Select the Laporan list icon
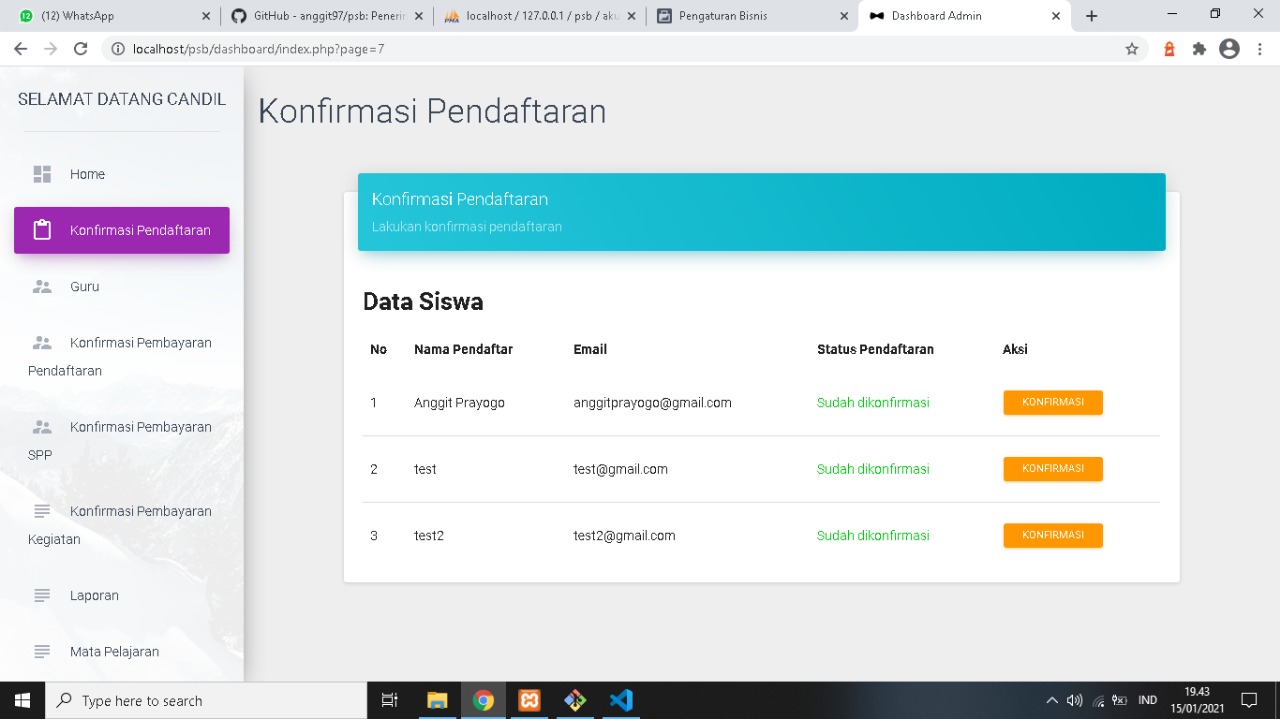 pyautogui.click(x=42, y=595)
